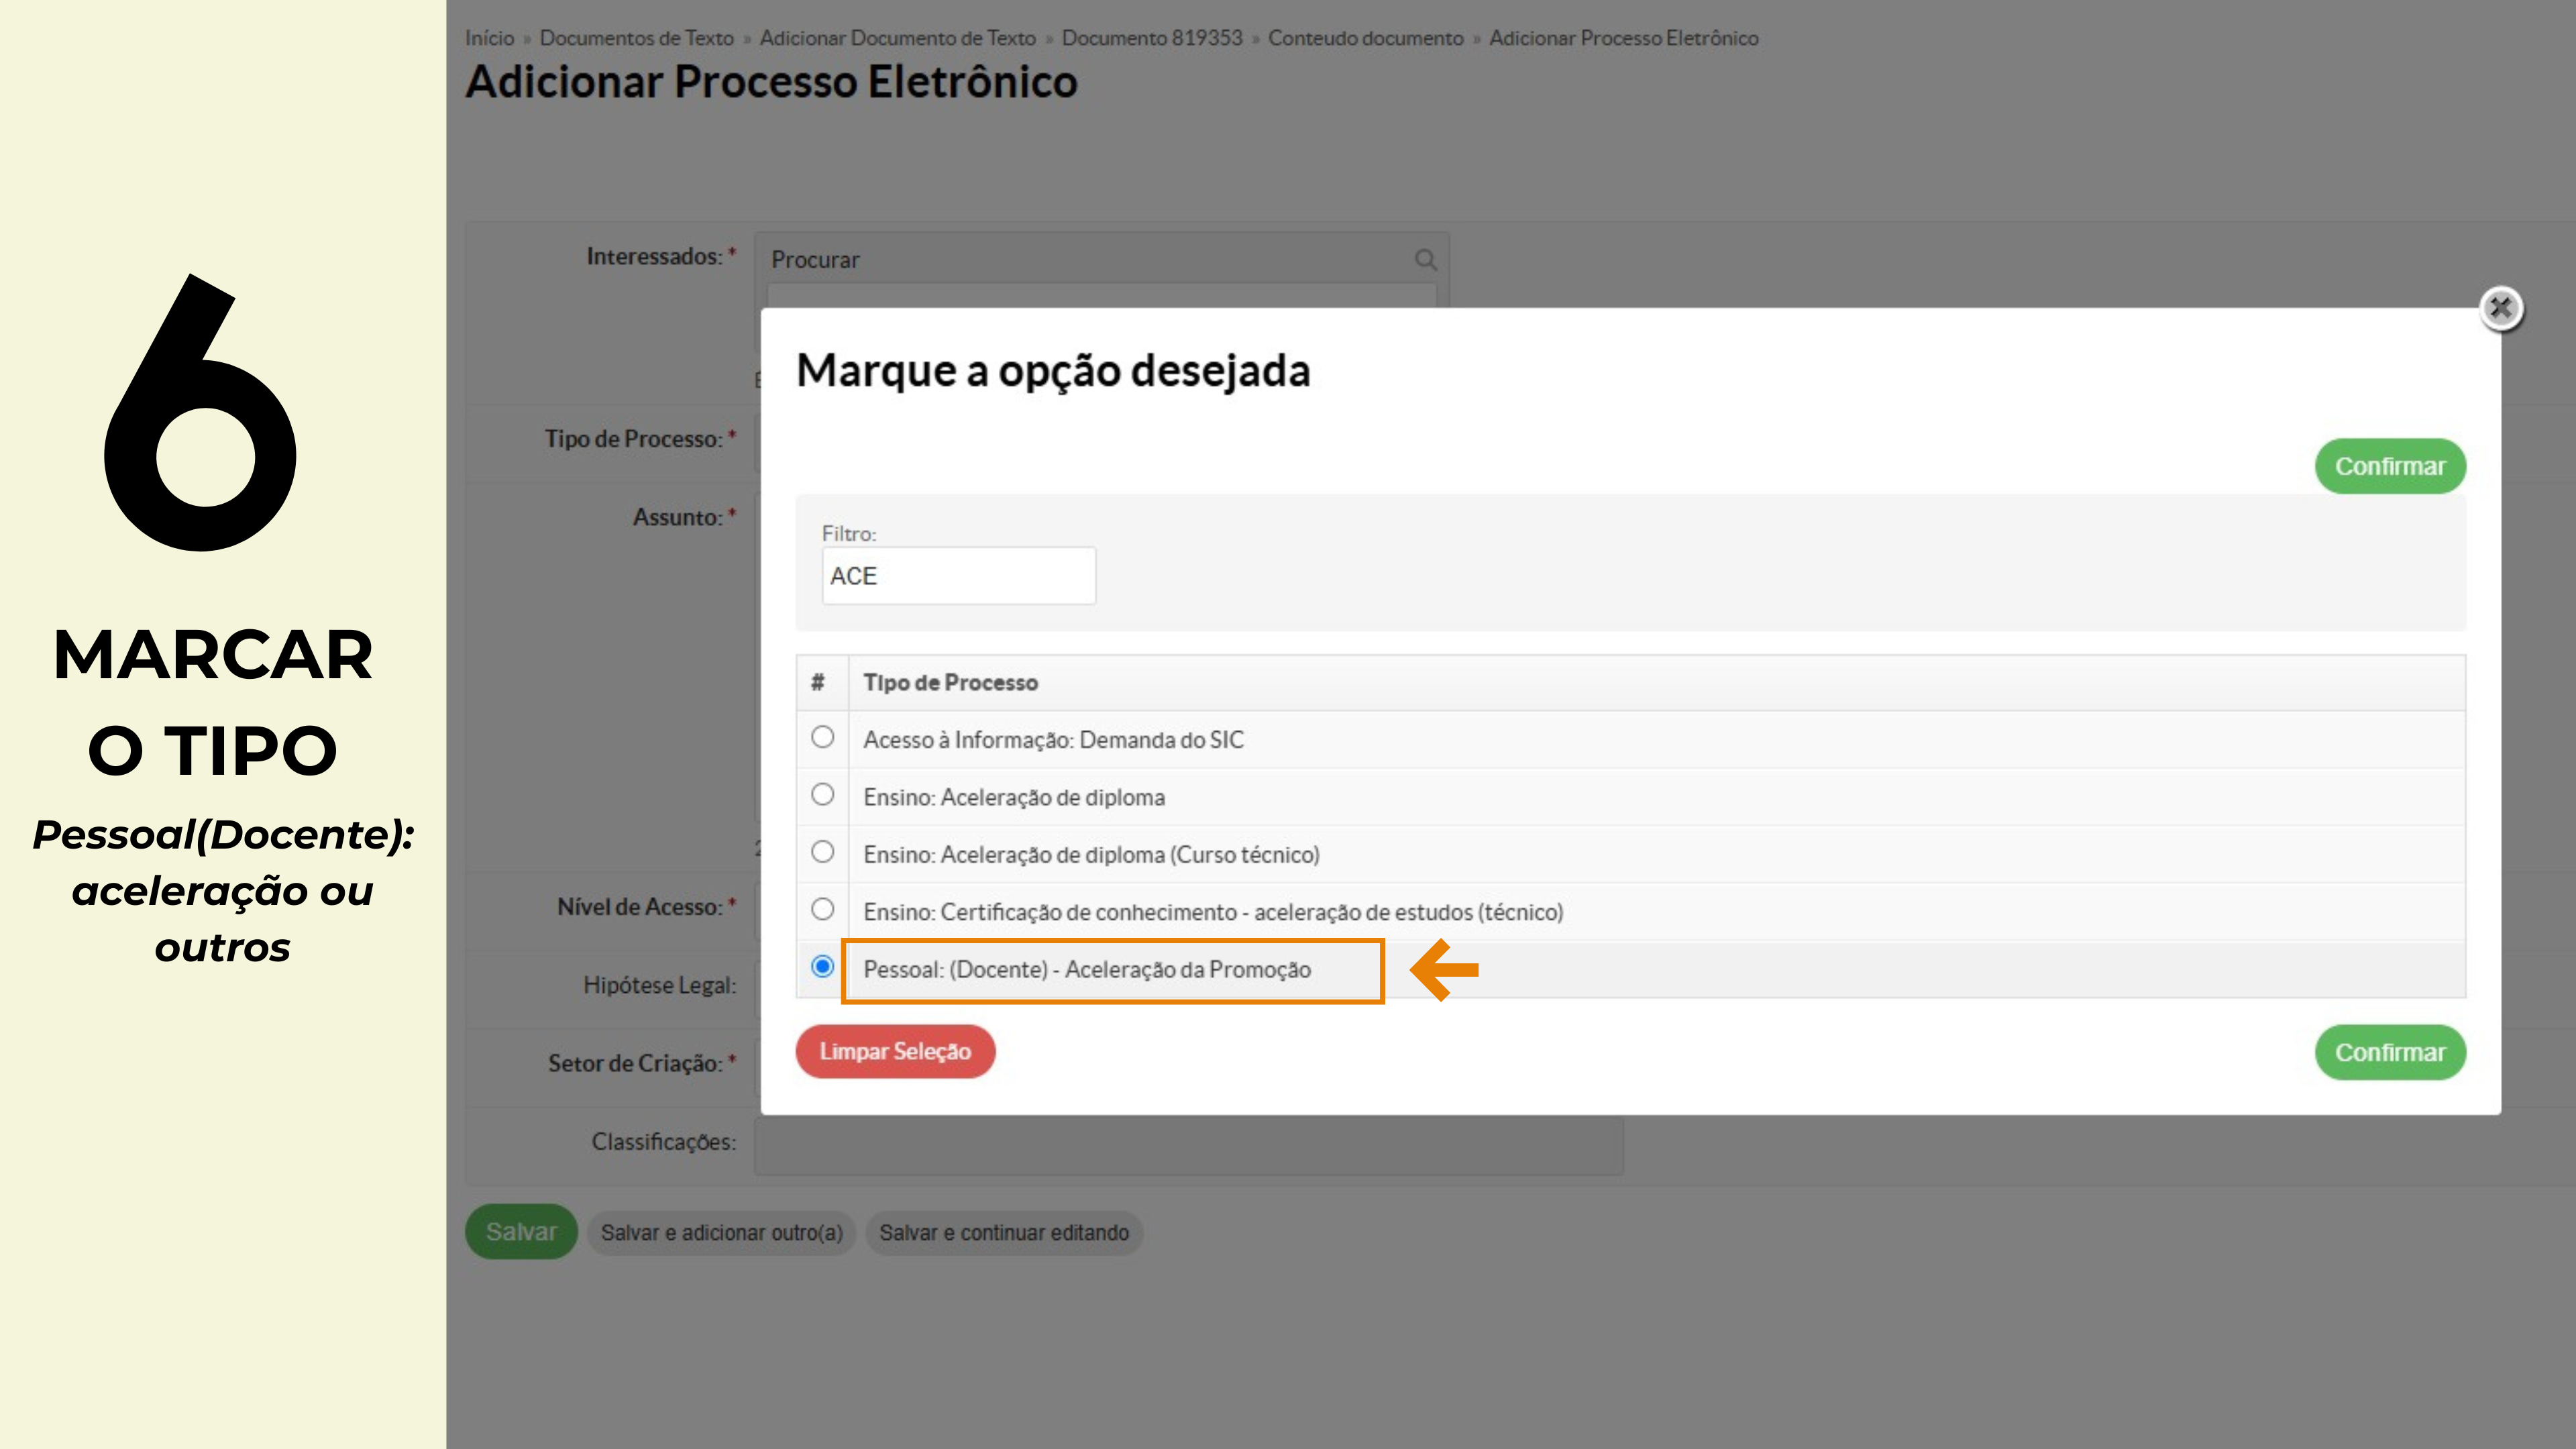Viewport: 2576px width, 1449px height.
Task: Choose Aceleração de diploma (Curso técnico) radio
Action: pos(822,852)
